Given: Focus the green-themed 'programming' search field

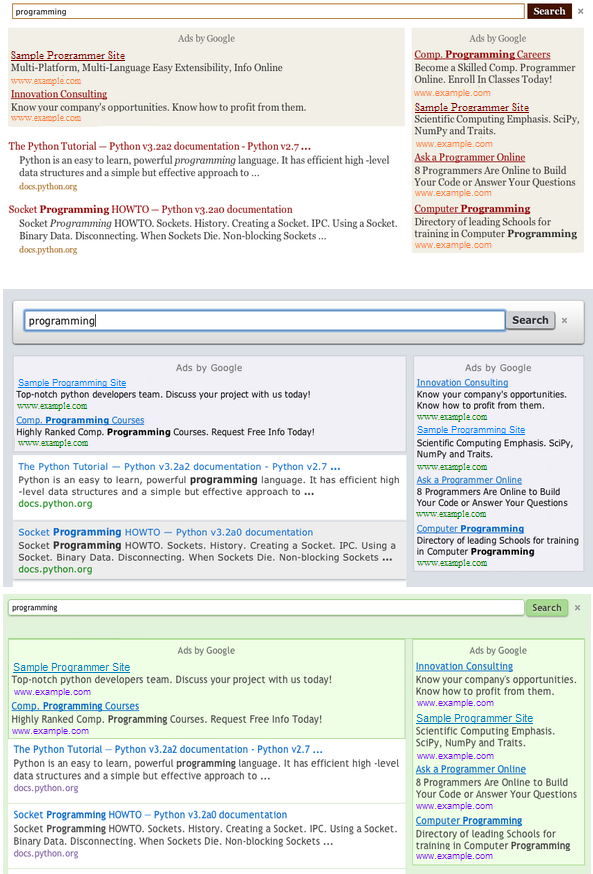Looking at the screenshot, I should 266,608.
